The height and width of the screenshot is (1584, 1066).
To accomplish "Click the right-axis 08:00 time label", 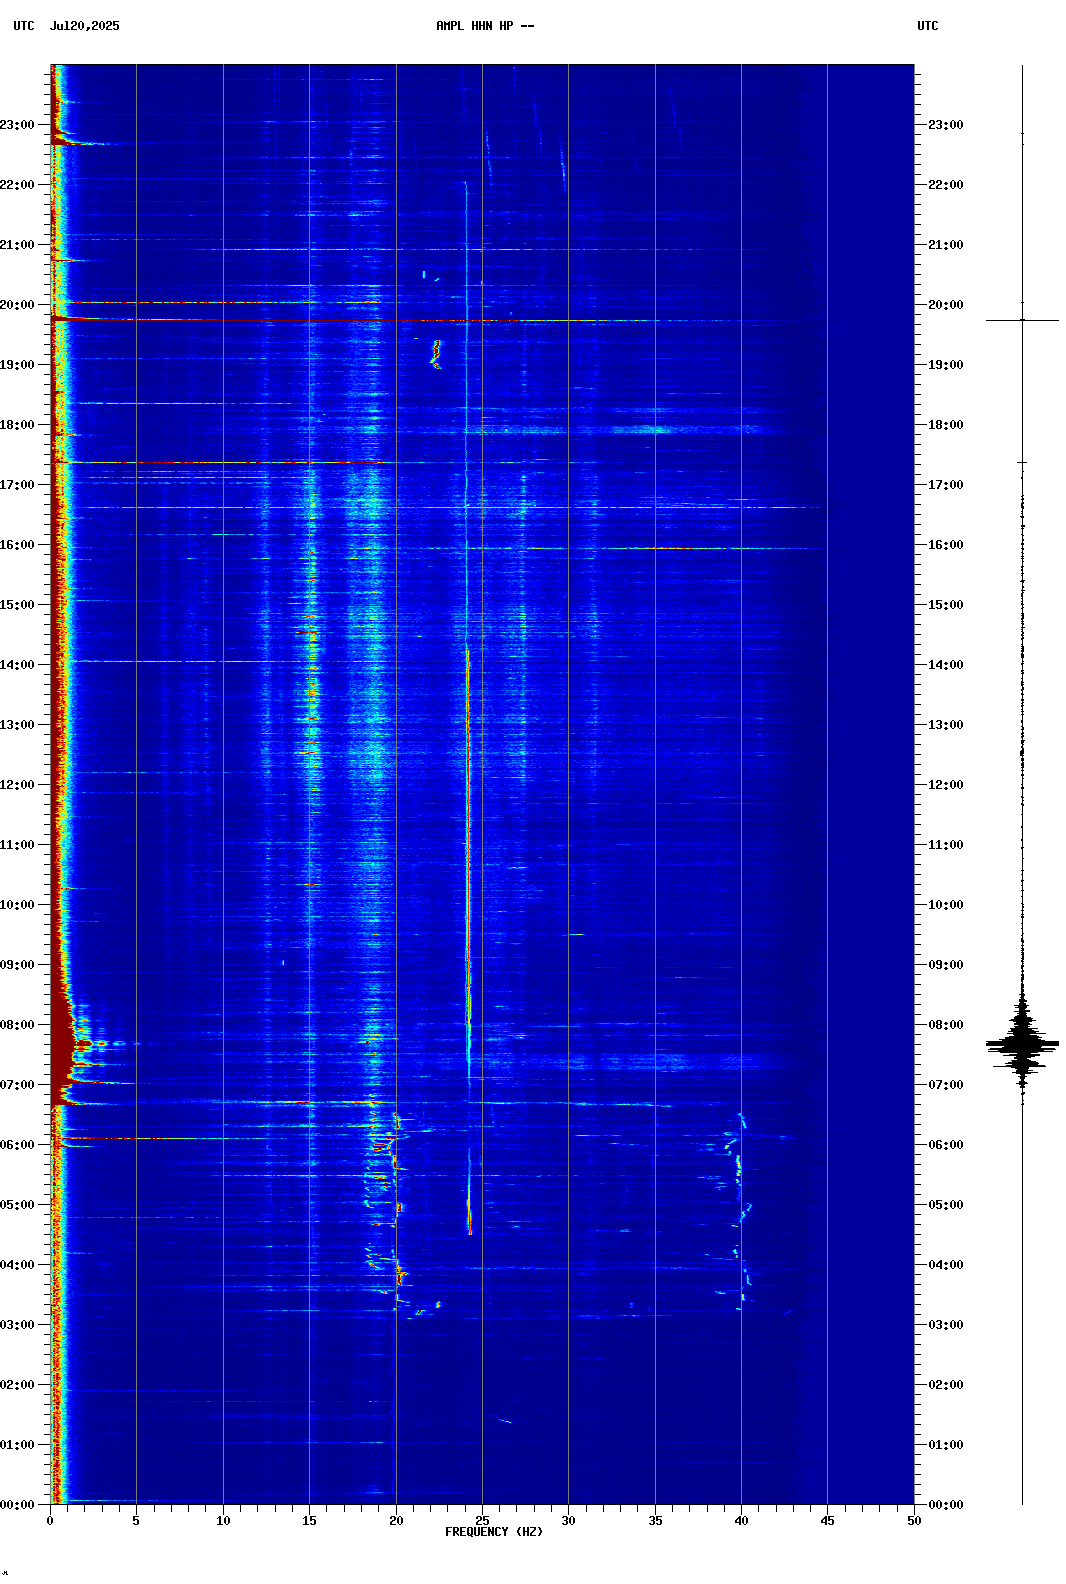I will point(946,1025).
